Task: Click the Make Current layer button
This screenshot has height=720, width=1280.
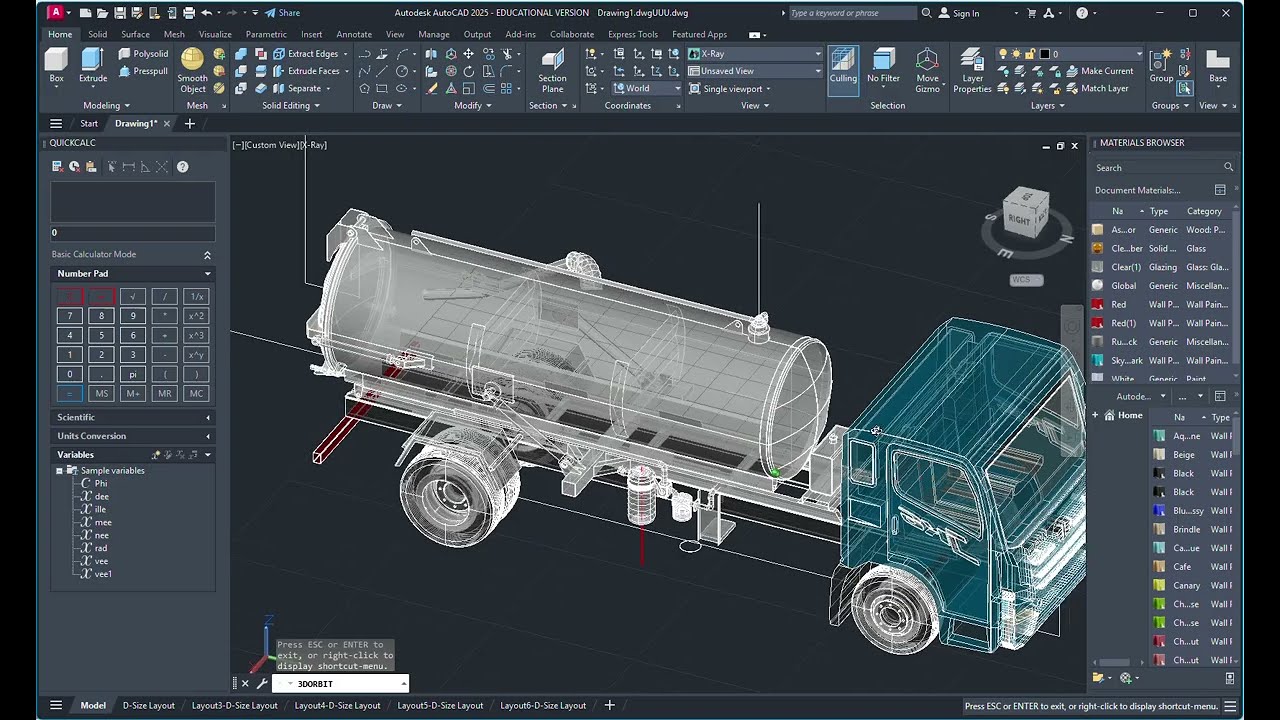Action: coord(1098,71)
